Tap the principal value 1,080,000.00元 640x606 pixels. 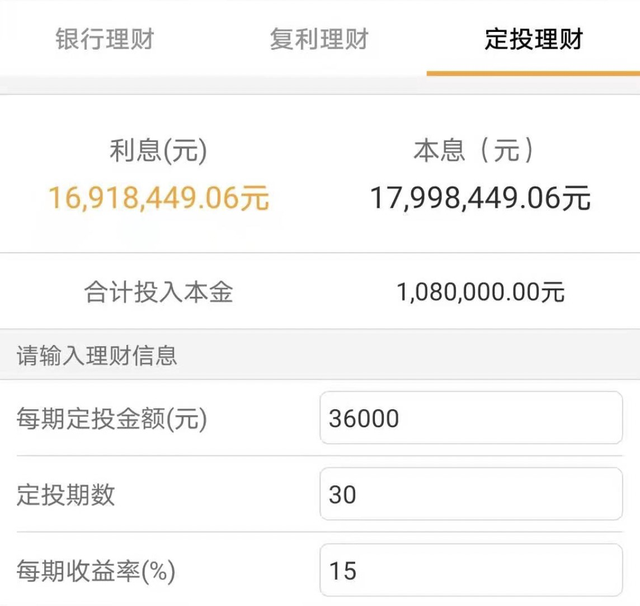(480, 292)
